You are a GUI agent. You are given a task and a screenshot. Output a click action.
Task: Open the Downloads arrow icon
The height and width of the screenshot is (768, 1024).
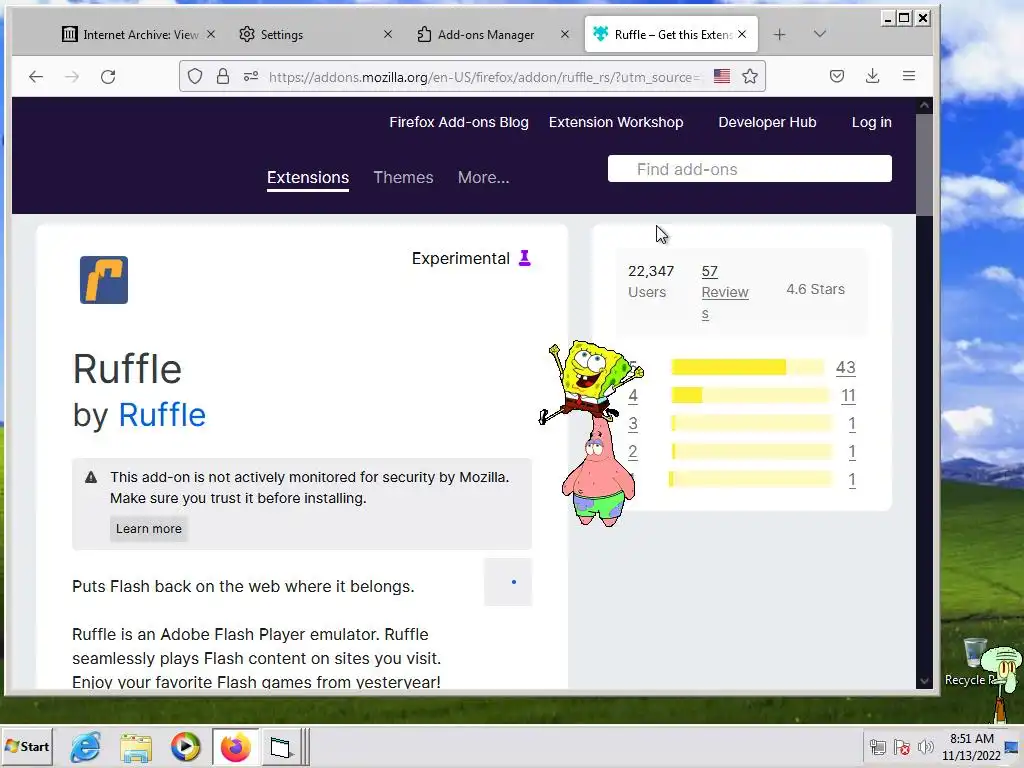pyautogui.click(x=872, y=76)
